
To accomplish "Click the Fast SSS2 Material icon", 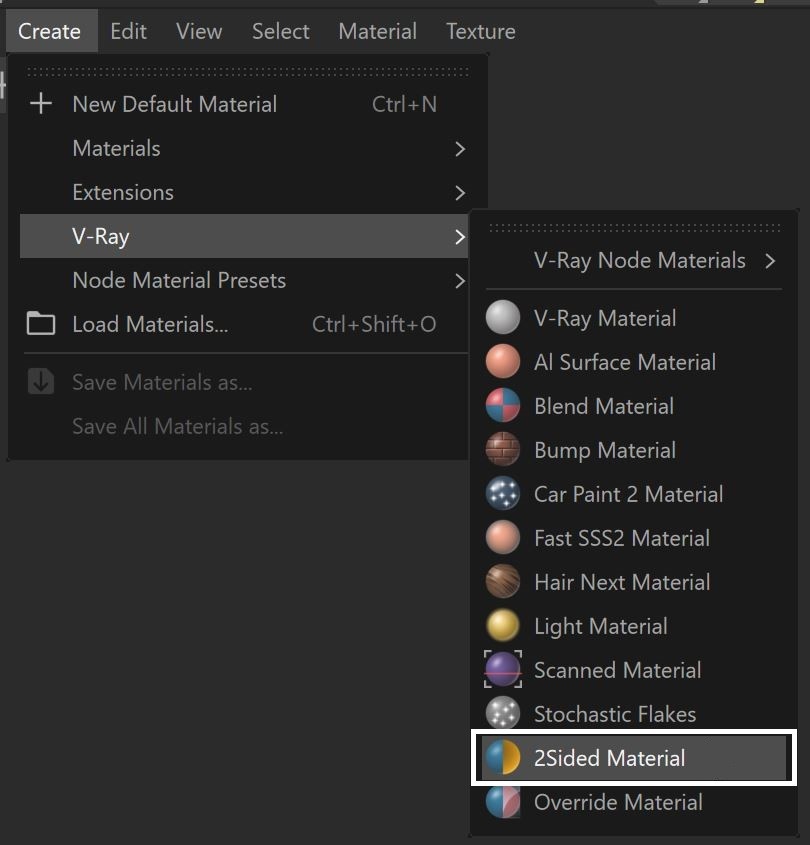I will pos(502,537).
